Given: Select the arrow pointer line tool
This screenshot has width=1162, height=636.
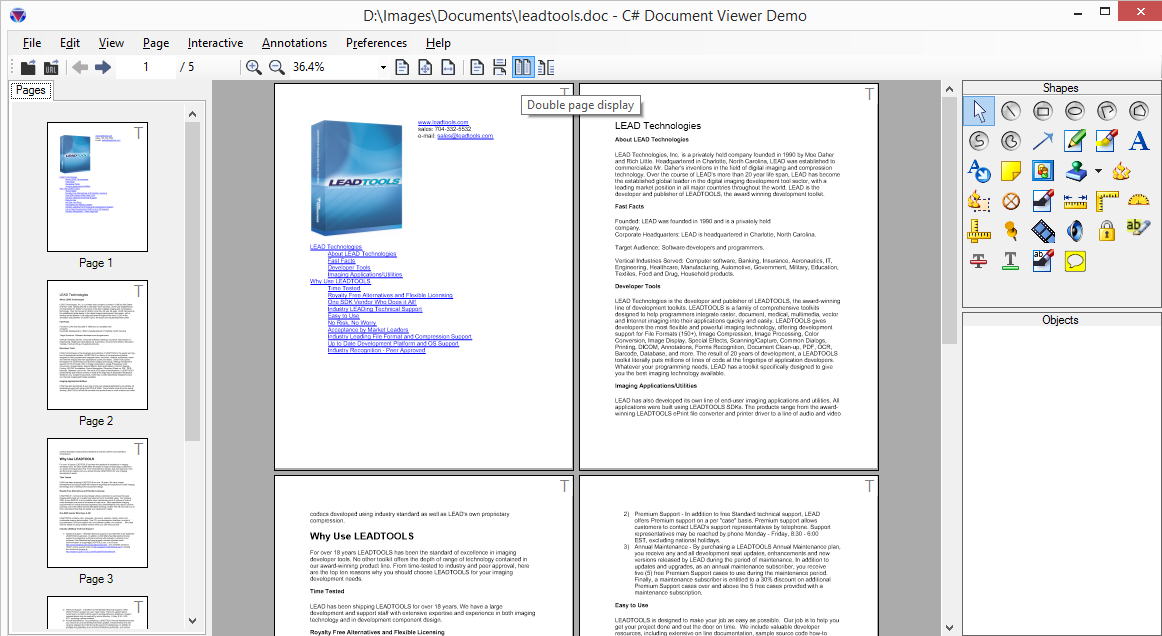Looking at the screenshot, I should 1043,141.
